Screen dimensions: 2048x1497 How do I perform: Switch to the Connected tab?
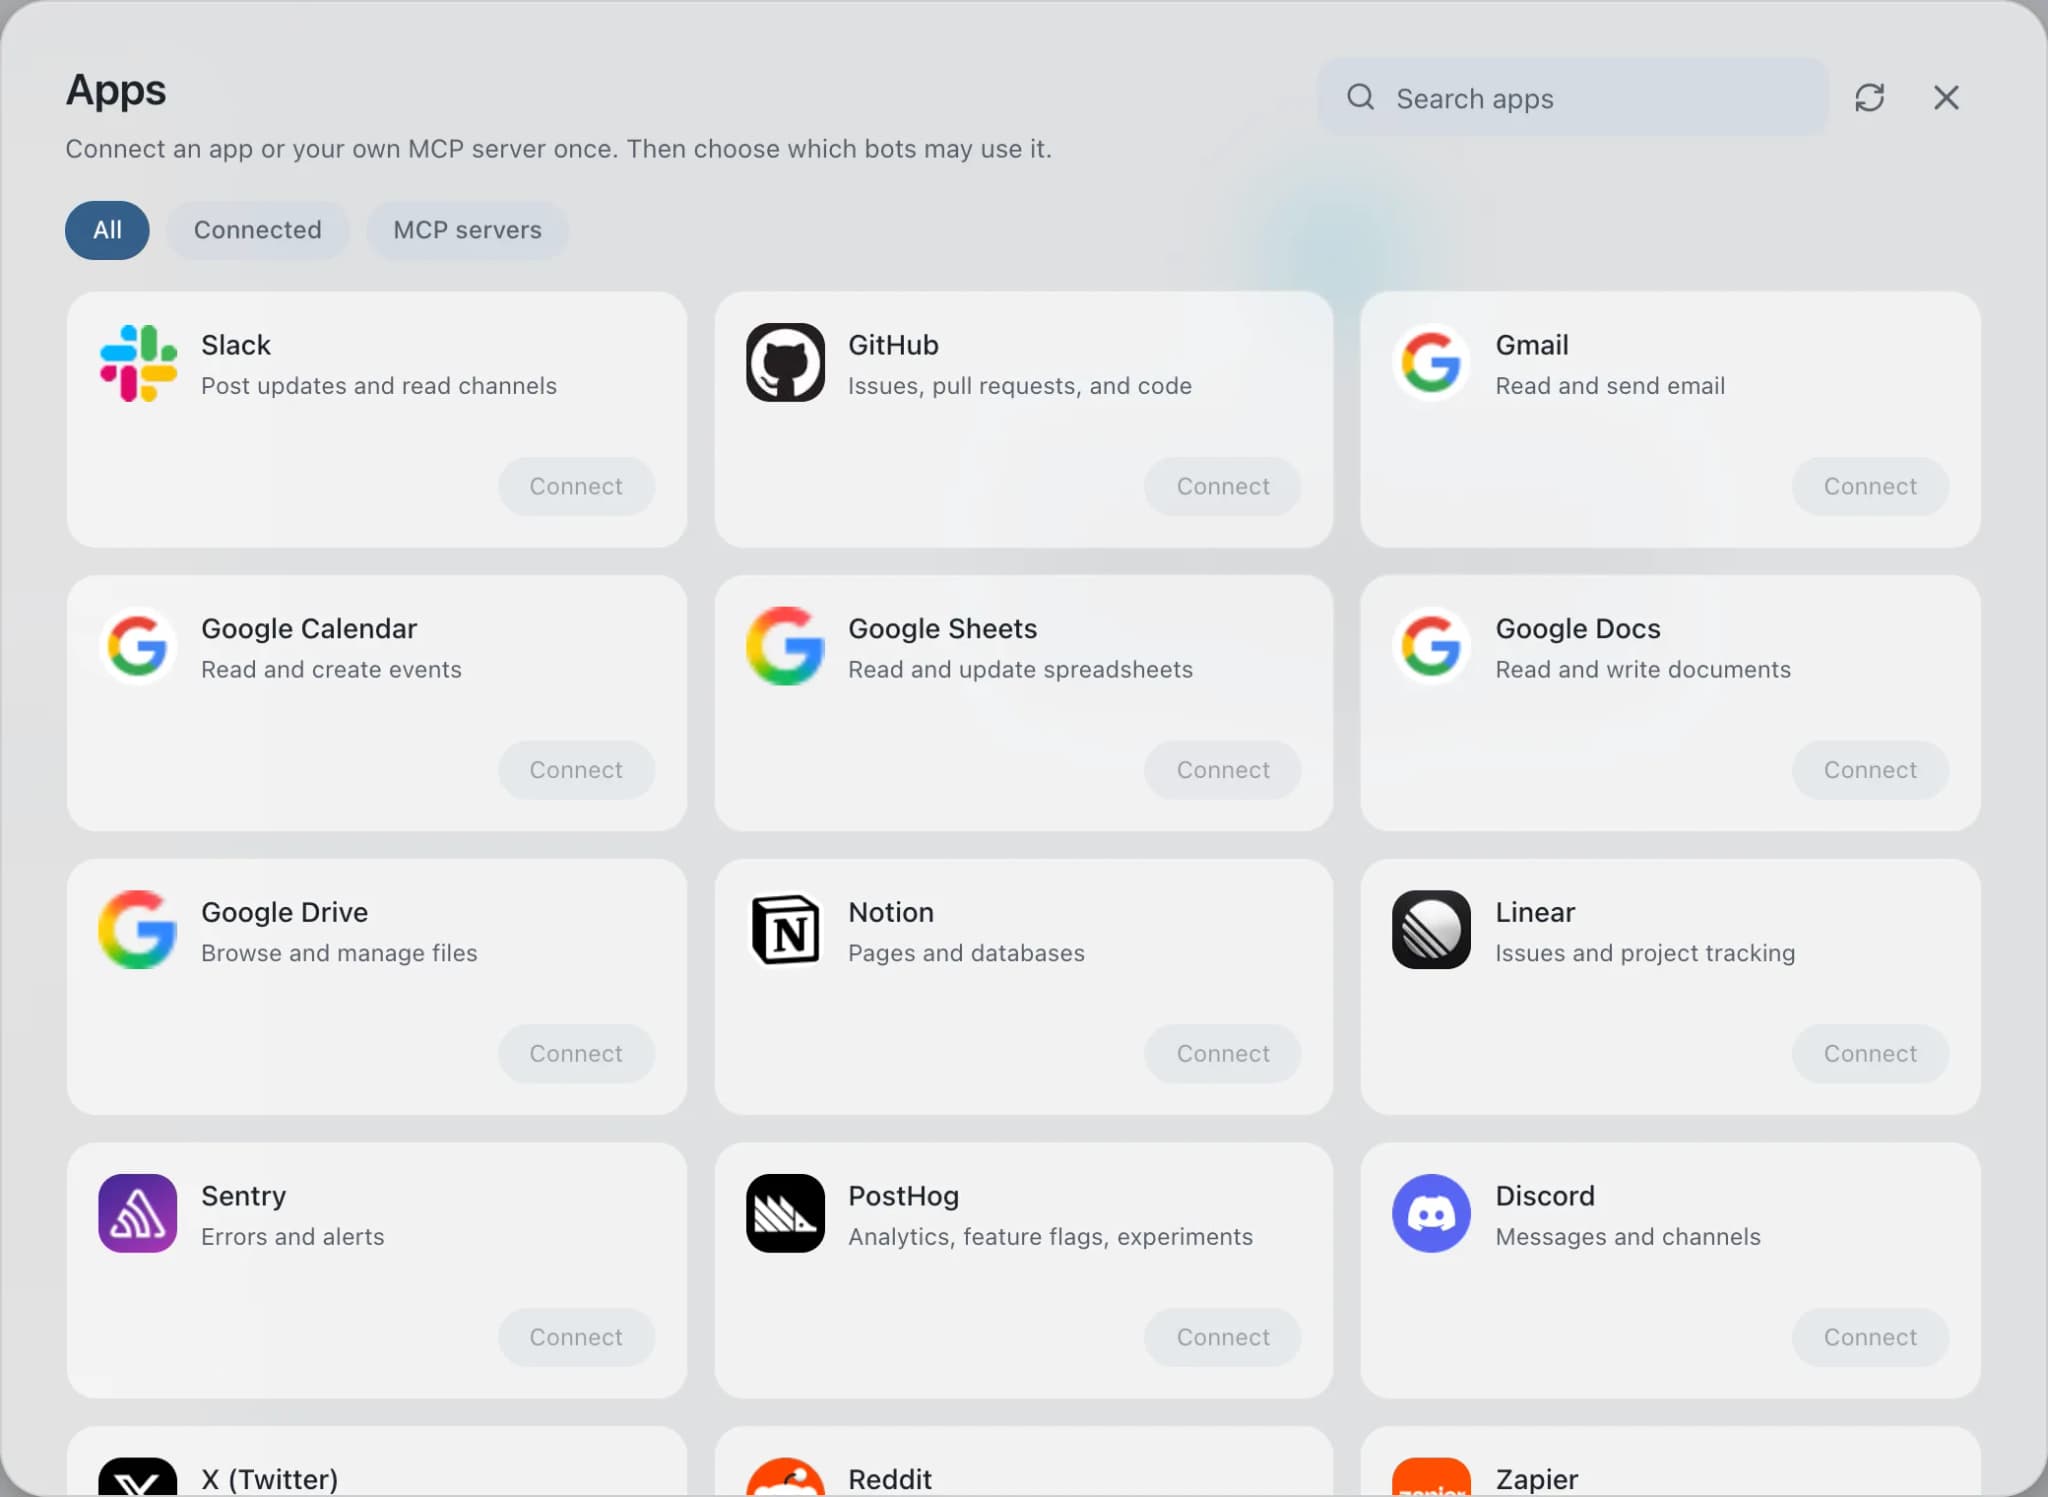pos(258,230)
